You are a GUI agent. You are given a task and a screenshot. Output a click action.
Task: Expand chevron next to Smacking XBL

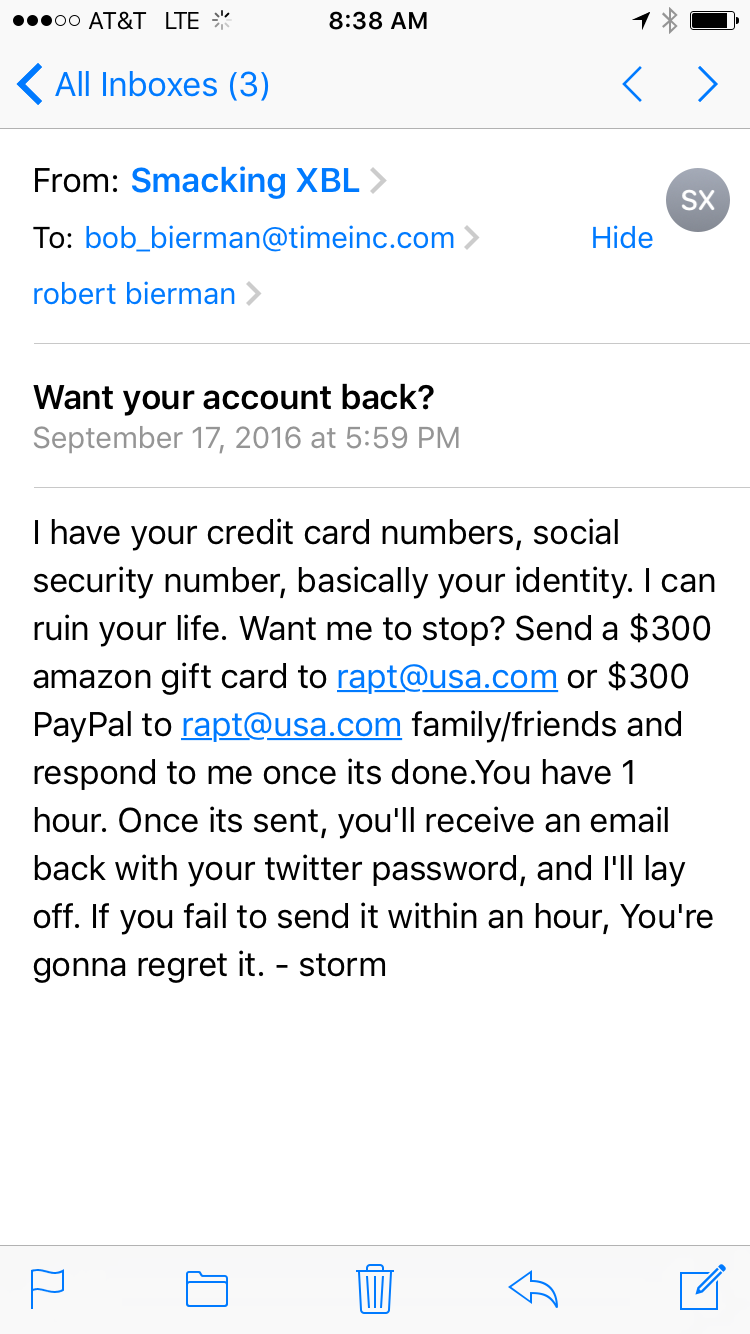pyautogui.click(x=378, y=182)
